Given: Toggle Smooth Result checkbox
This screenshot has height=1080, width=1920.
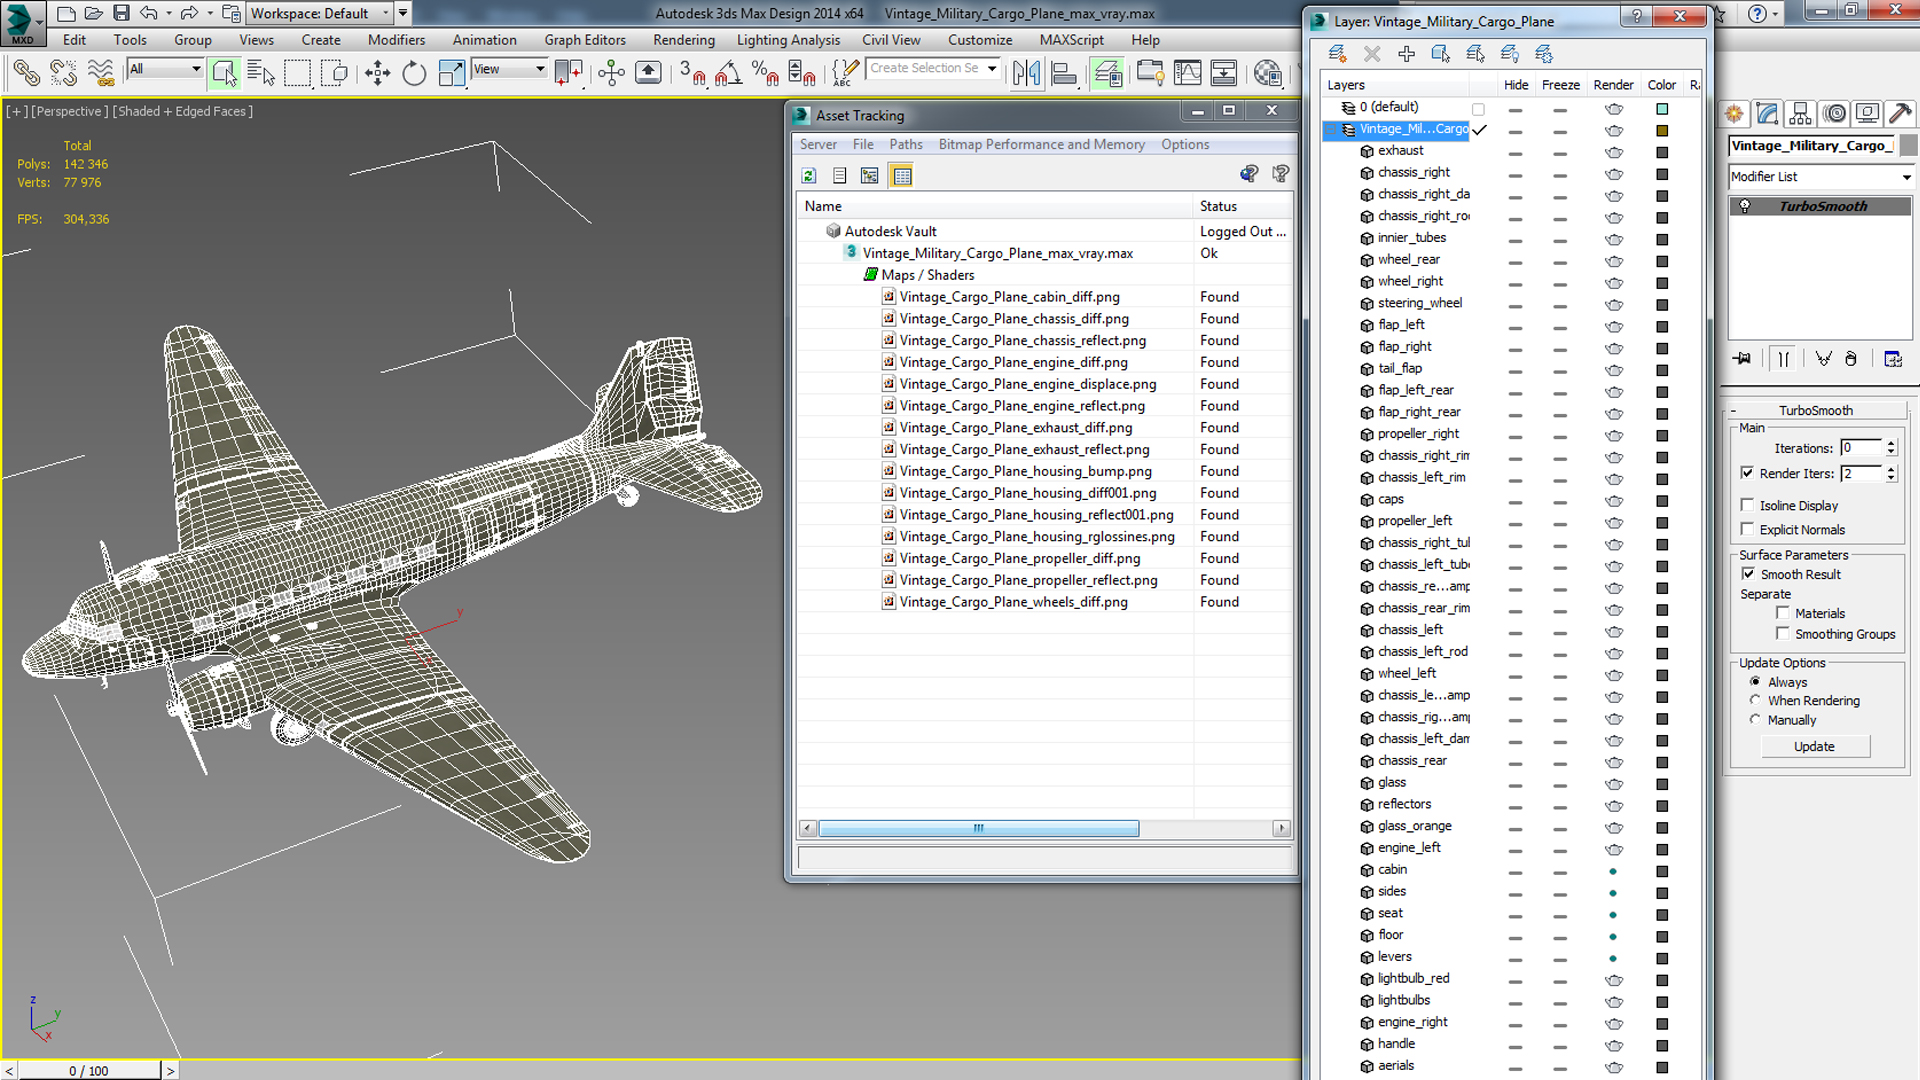Looking at the screenshot, I should pyautogui.click(x=1748, y=574).
